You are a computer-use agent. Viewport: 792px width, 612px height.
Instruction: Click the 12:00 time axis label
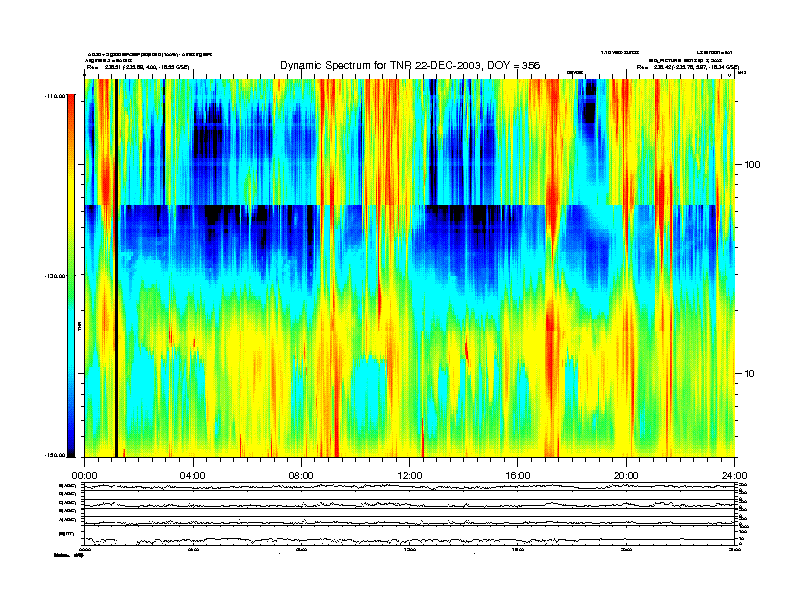click(x=410, y=476)
